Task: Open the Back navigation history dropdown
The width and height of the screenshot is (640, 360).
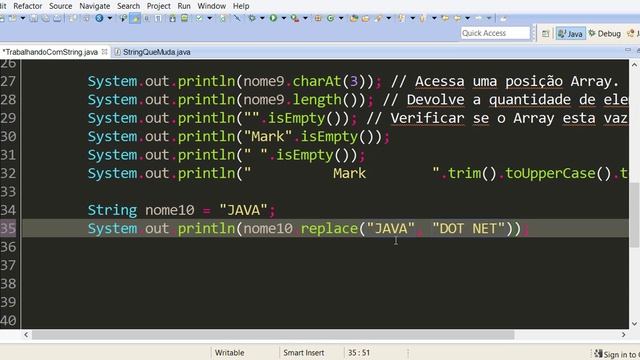Action: pyautogui.click(x=467, y=18)
